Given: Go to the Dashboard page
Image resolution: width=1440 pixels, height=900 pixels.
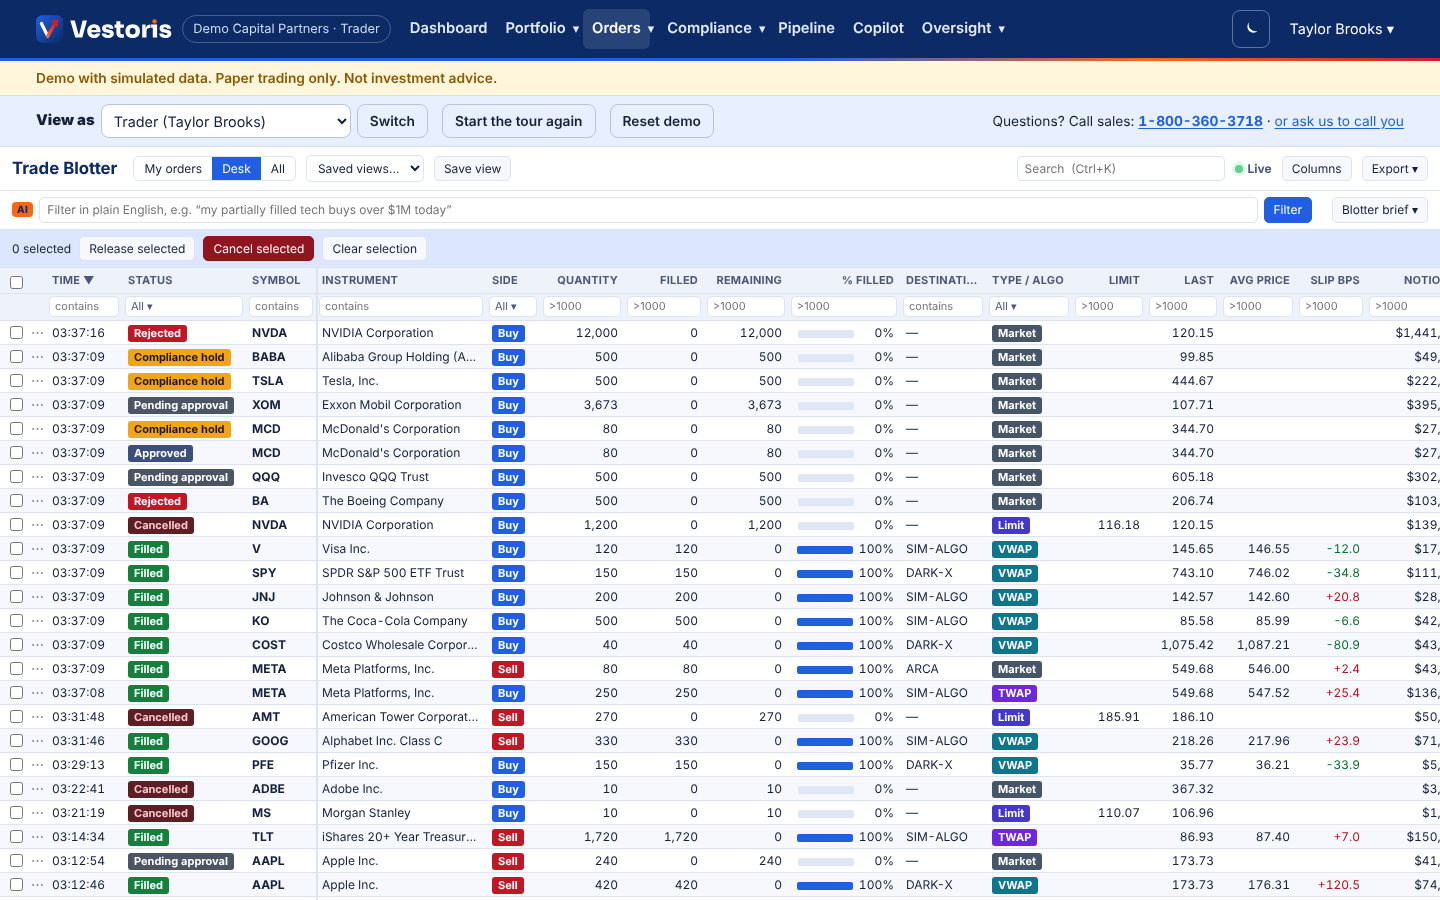Looking at the screenshot, I should (x=448, y=28).
